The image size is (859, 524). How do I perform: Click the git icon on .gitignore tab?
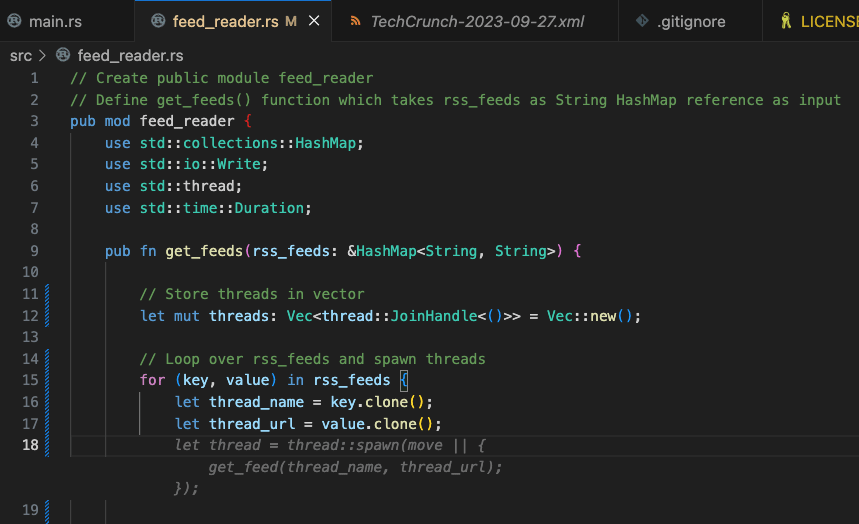[642, 21]
